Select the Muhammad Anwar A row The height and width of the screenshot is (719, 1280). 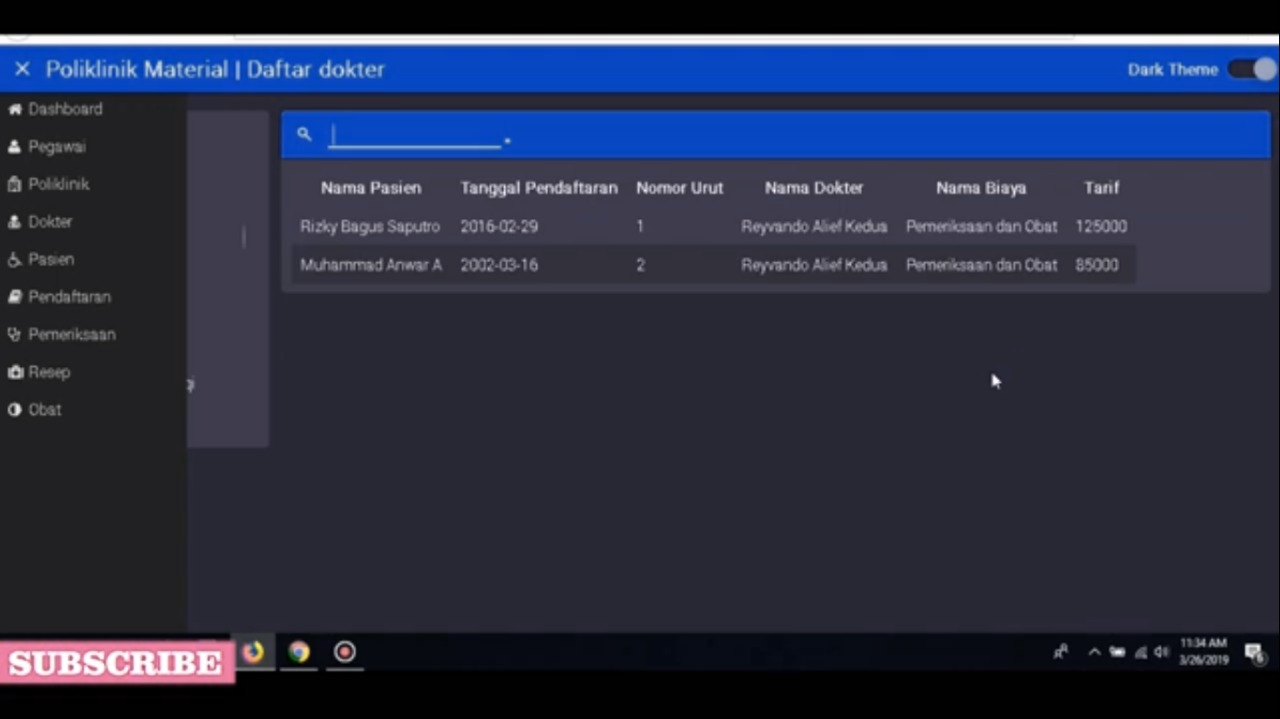[370, 265]
